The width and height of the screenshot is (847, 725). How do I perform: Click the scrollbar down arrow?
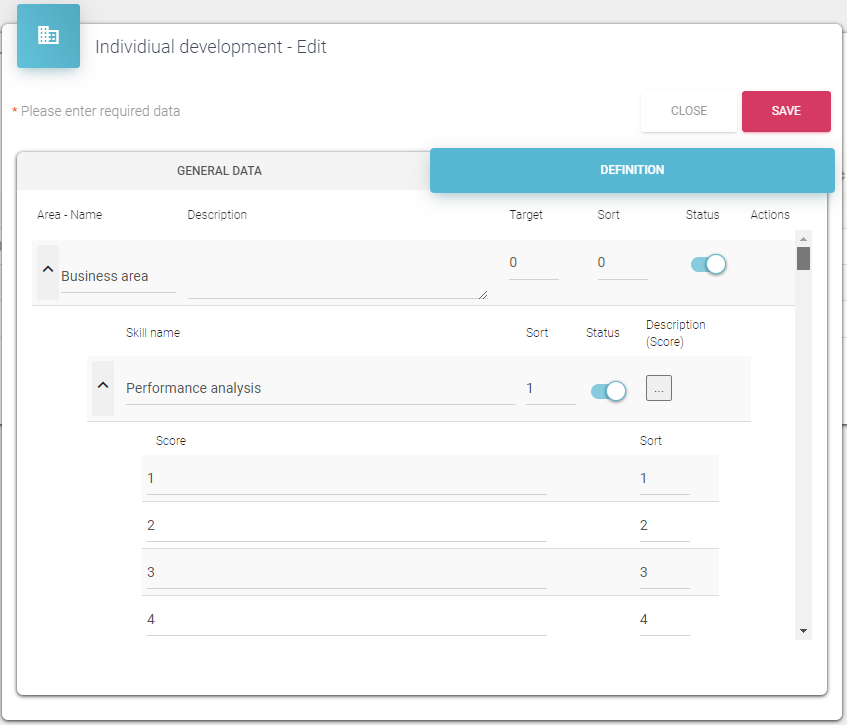click(803, 631)
